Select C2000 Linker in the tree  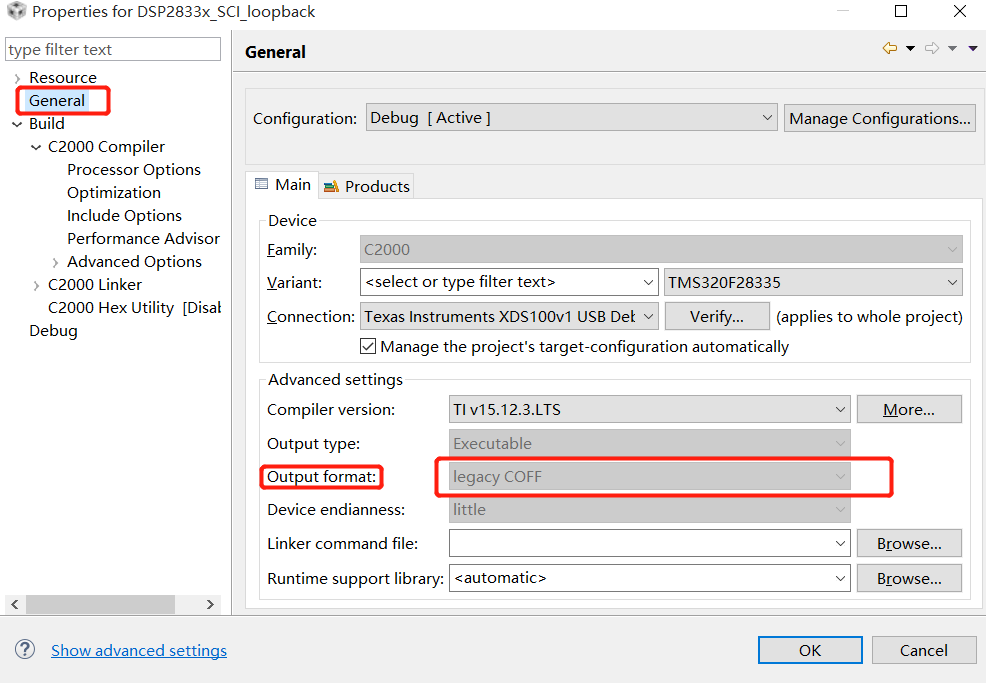click(x=95, y=285)
